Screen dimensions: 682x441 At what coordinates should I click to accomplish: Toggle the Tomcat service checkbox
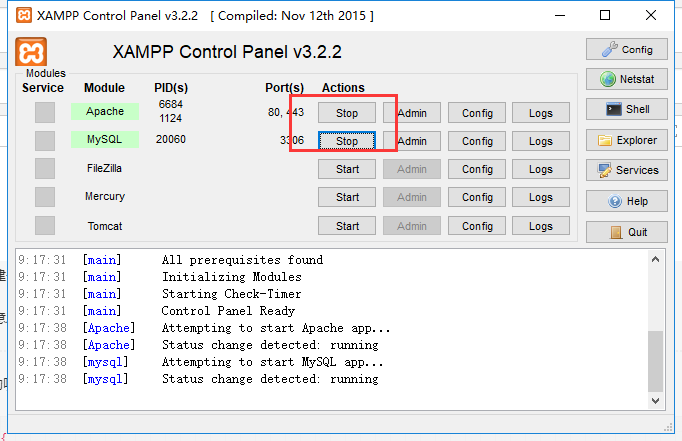tap(45, 226)
